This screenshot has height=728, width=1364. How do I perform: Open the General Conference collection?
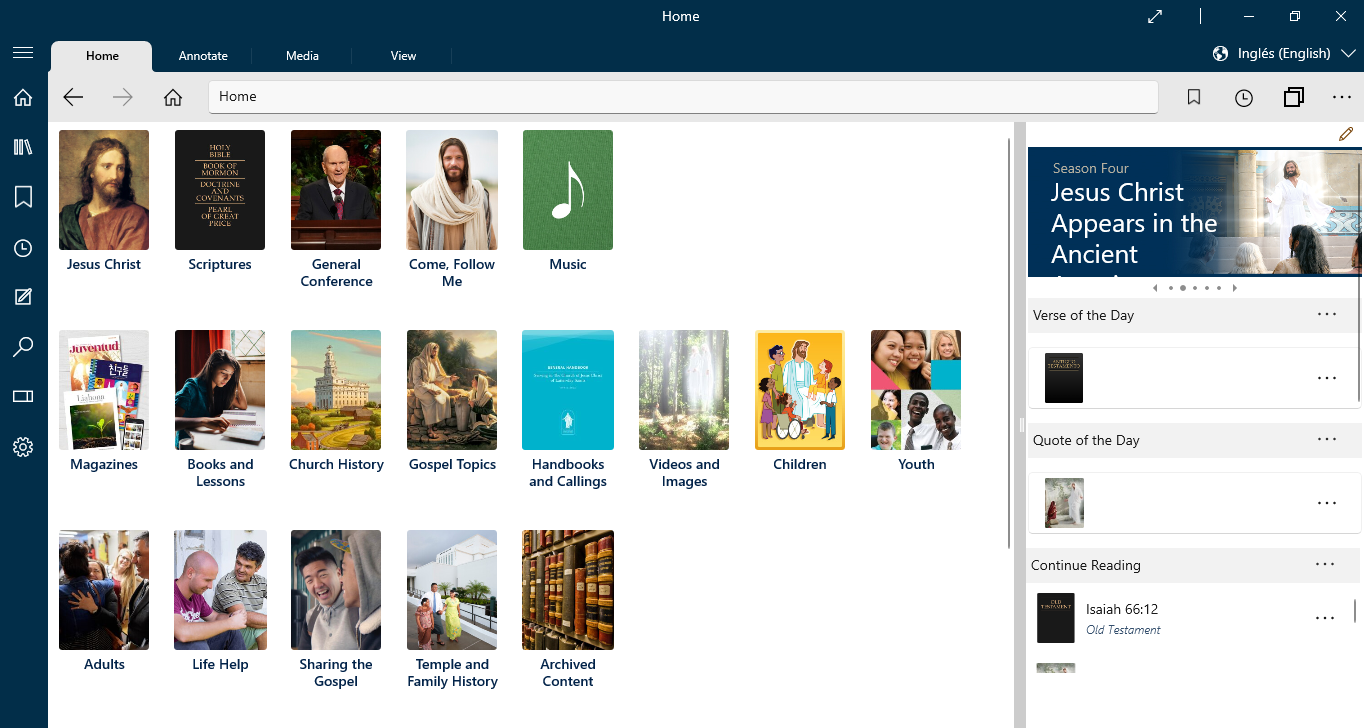pos(336,210)
